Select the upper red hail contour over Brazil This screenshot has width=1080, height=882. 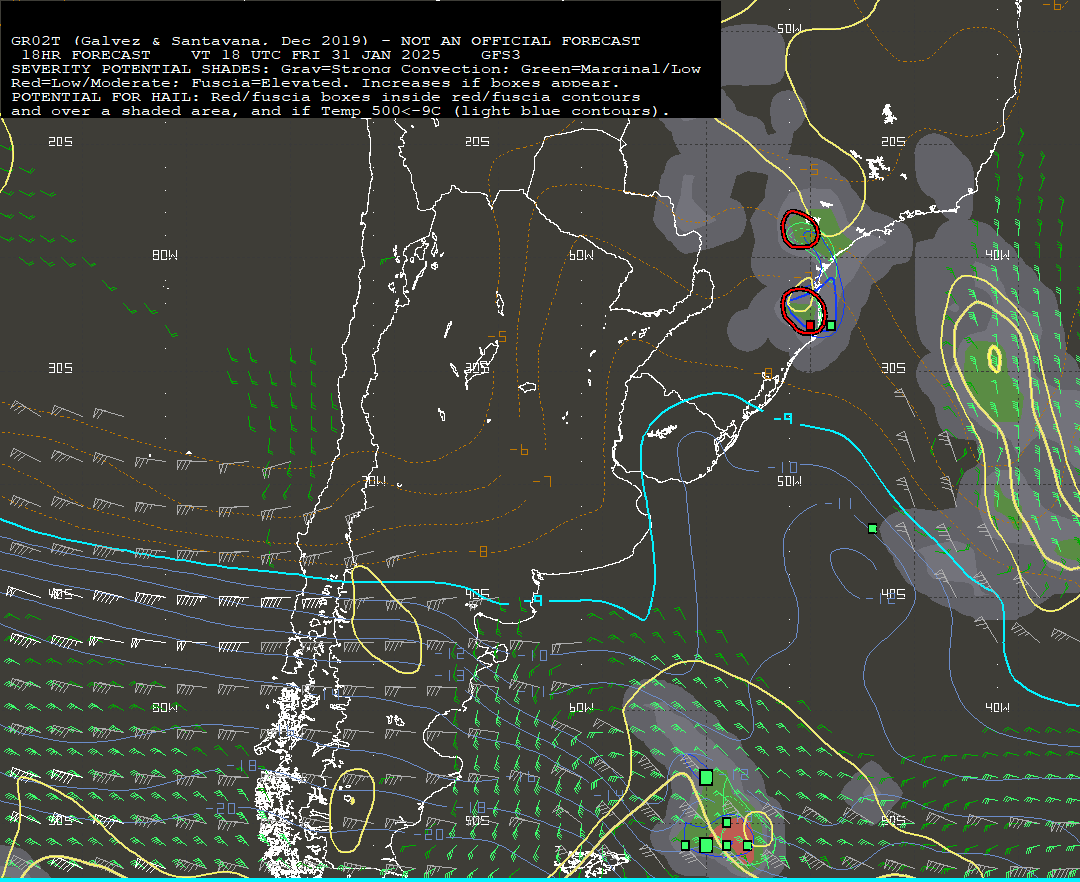click(800, 229)
